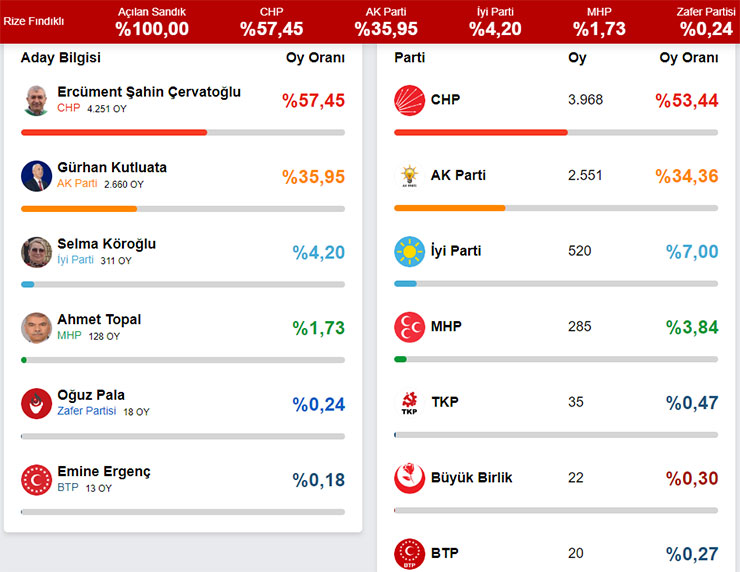Image resolution: width=740 pixels, height=572 pixels.
Task: Click the BTP logo beside Emine Ergenç
Action: 37,480
